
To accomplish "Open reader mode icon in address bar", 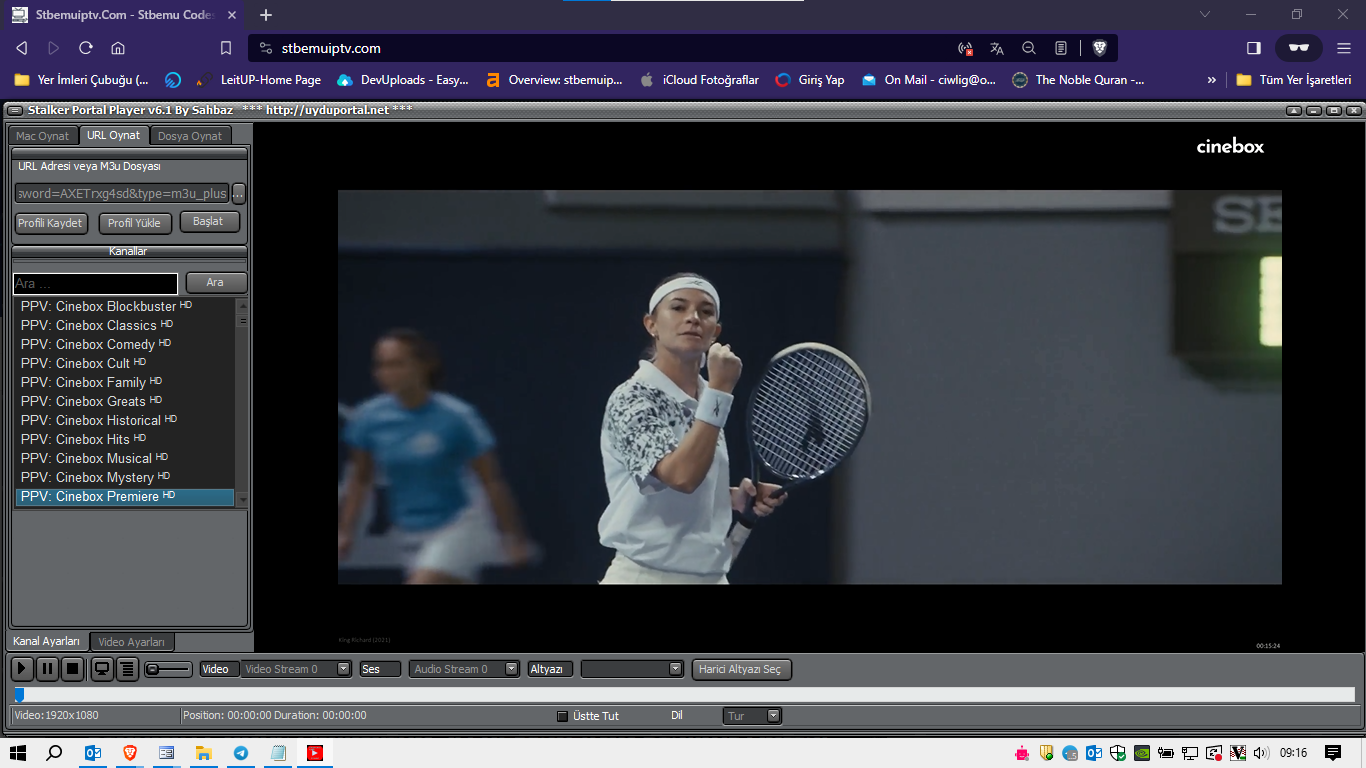I will point(1061,48).
